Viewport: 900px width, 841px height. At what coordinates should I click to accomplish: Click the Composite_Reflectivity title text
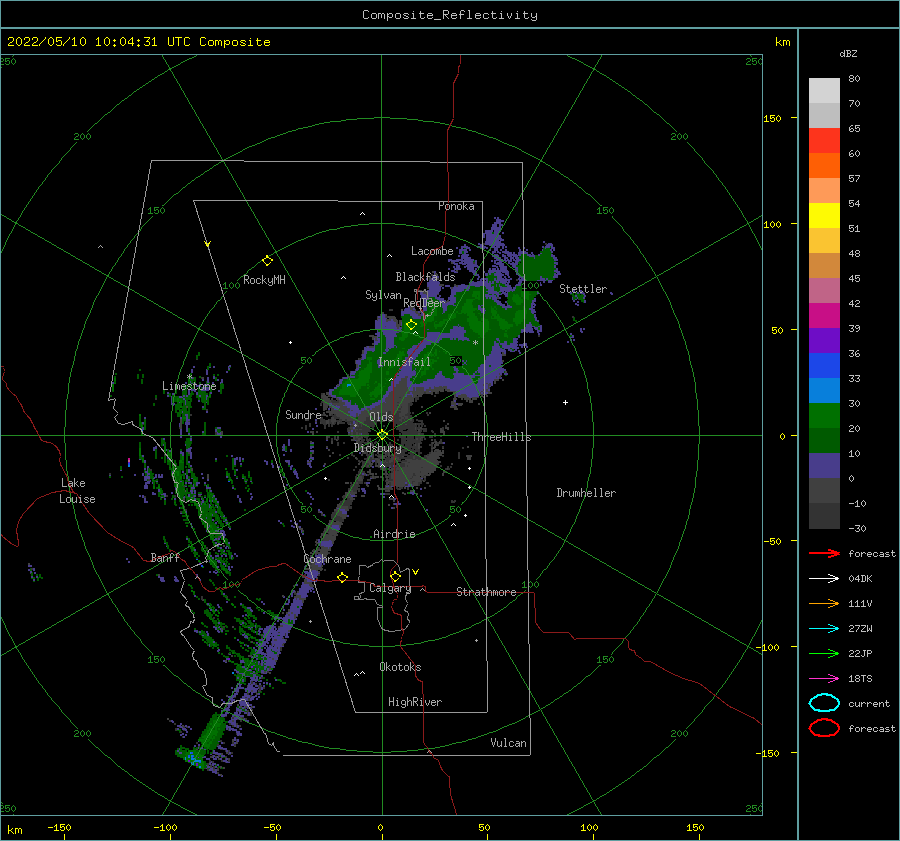[x=450, y=15]
